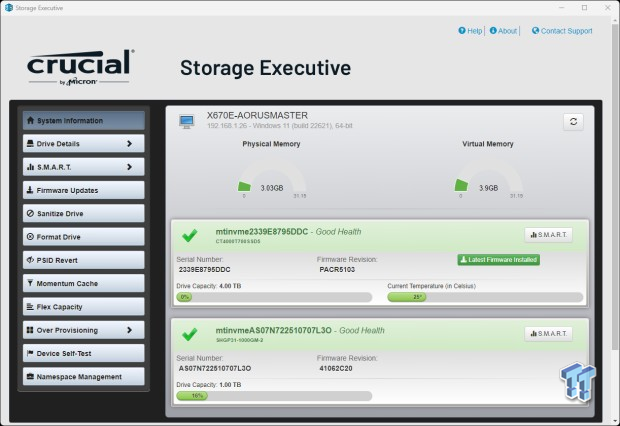Click the refresh icon button
This screenshot has width=620, height=426.
point(573,122)
